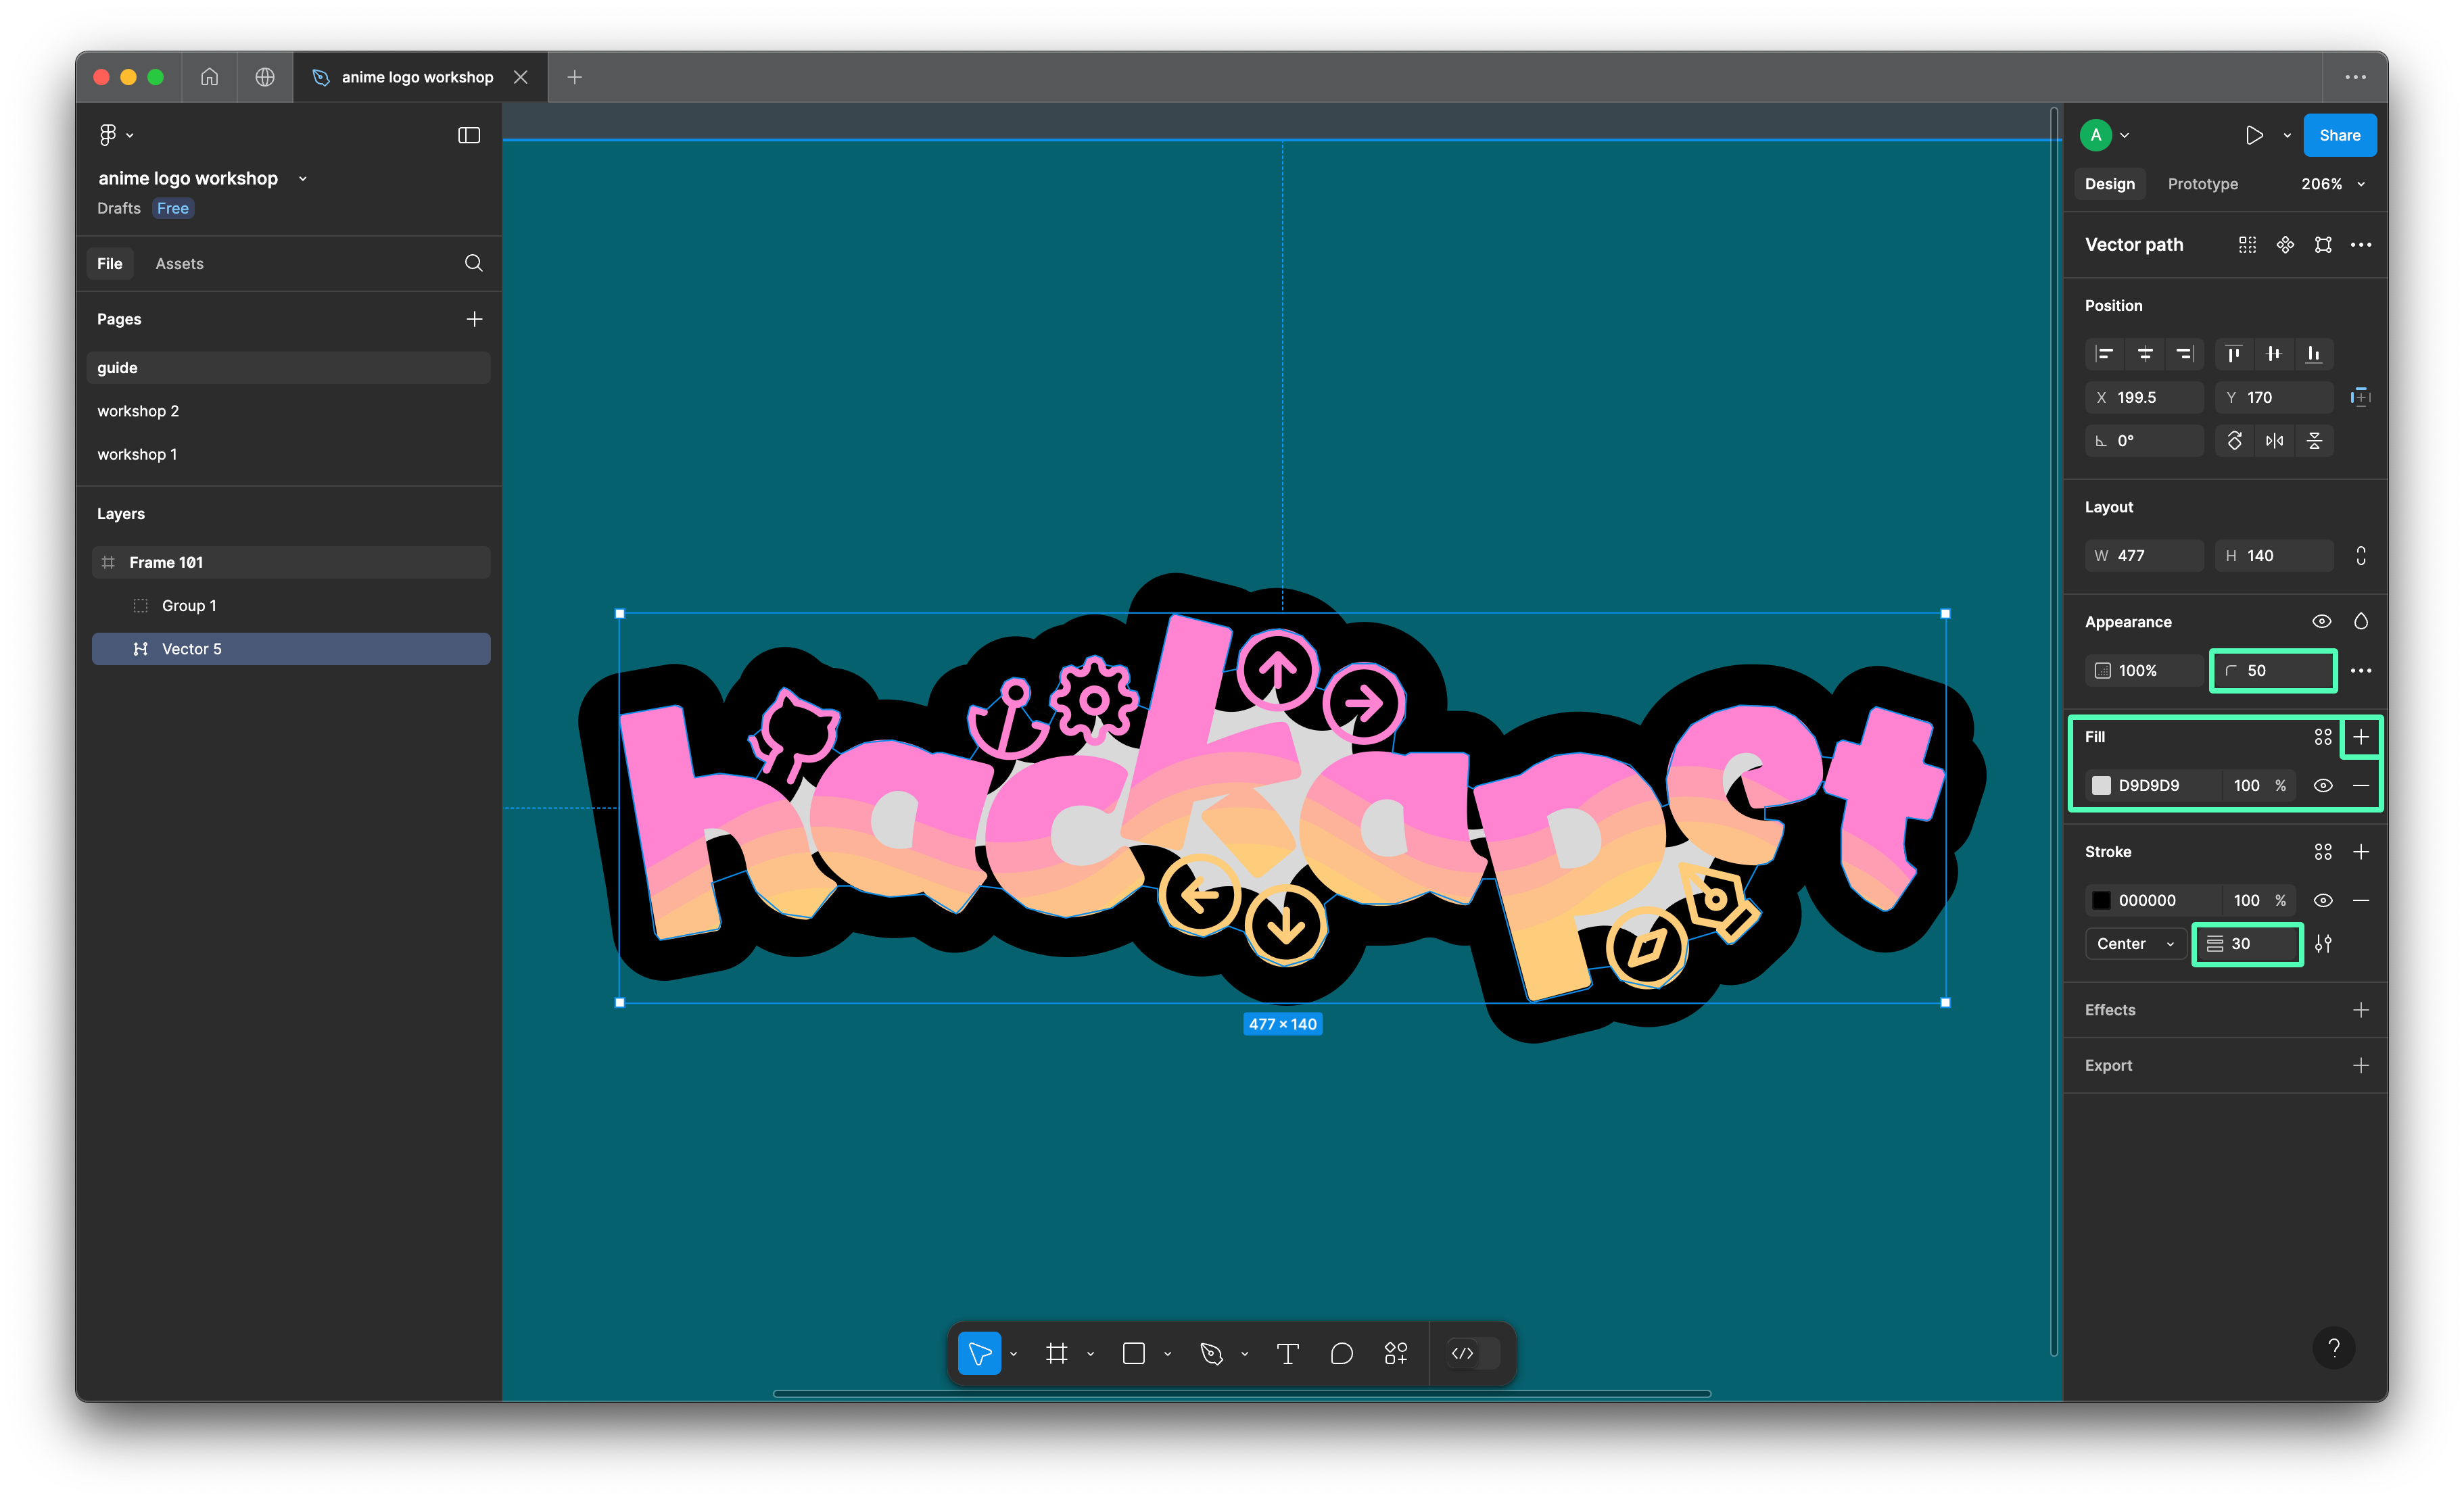The image size is (2464, 1502).
Task: Select the Text tool
Action: (x=1287, y=1353)
